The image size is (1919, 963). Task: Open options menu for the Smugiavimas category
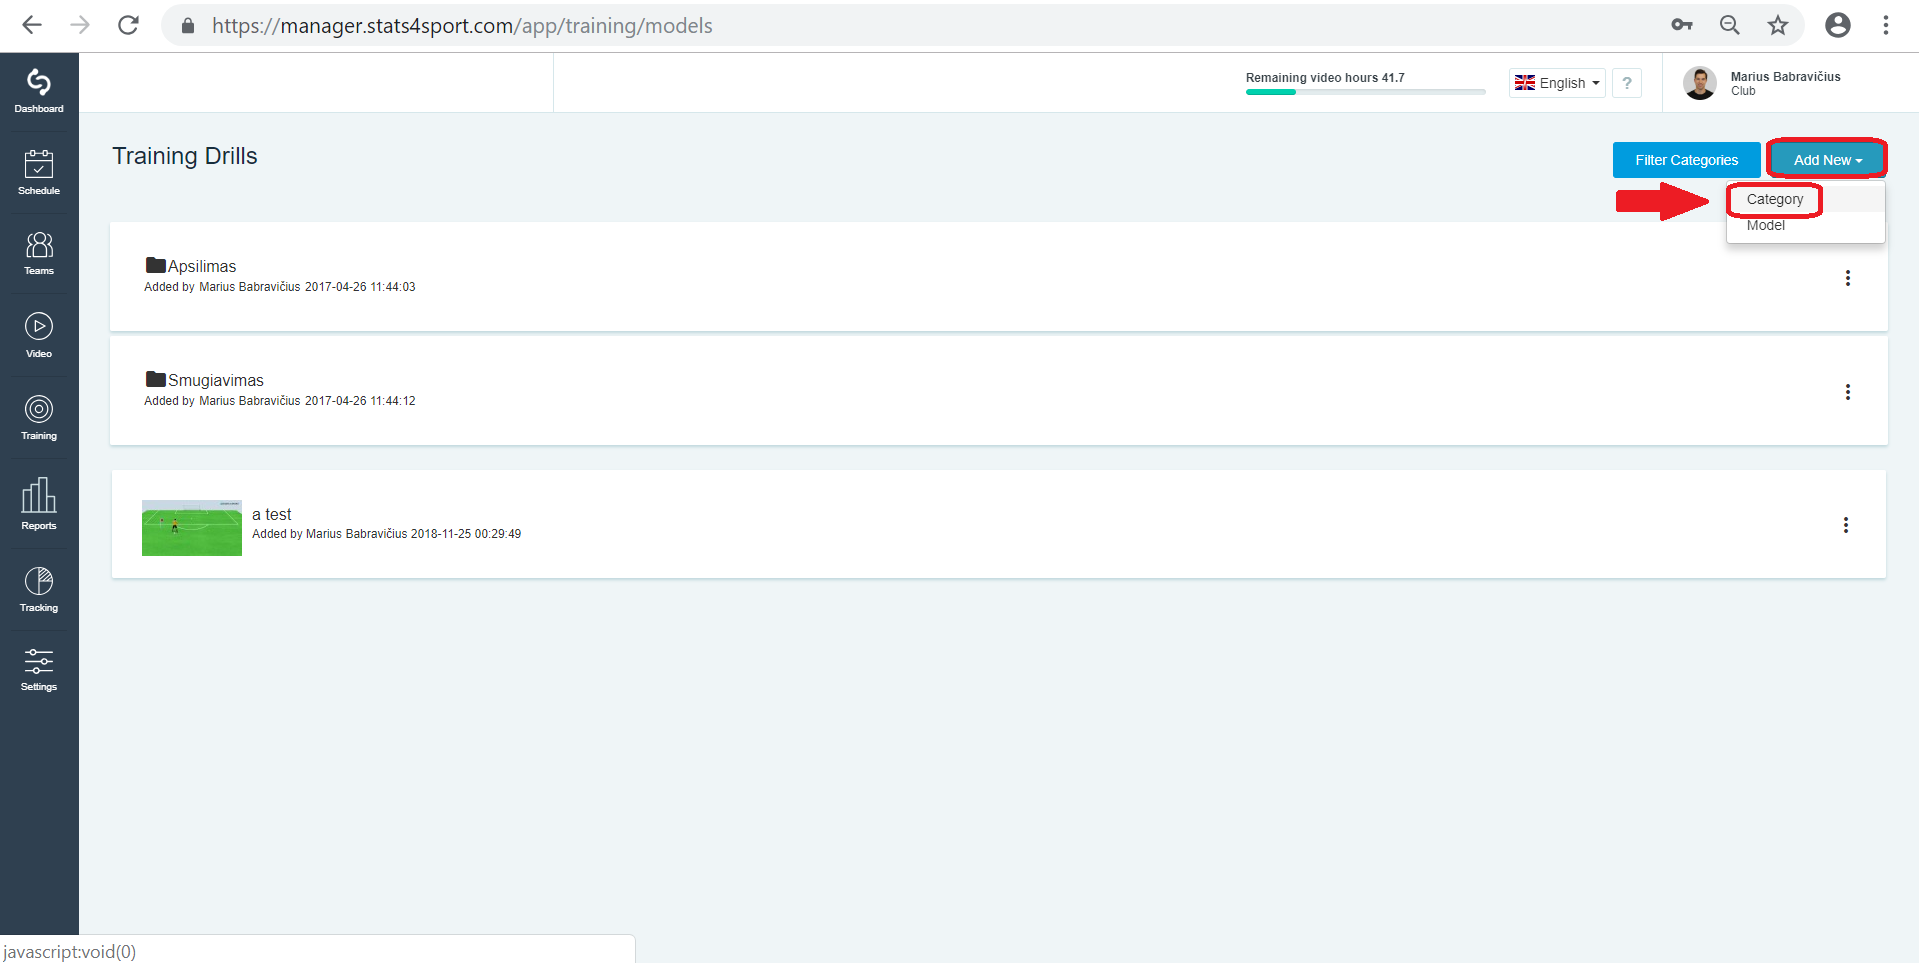[1847, 392]
